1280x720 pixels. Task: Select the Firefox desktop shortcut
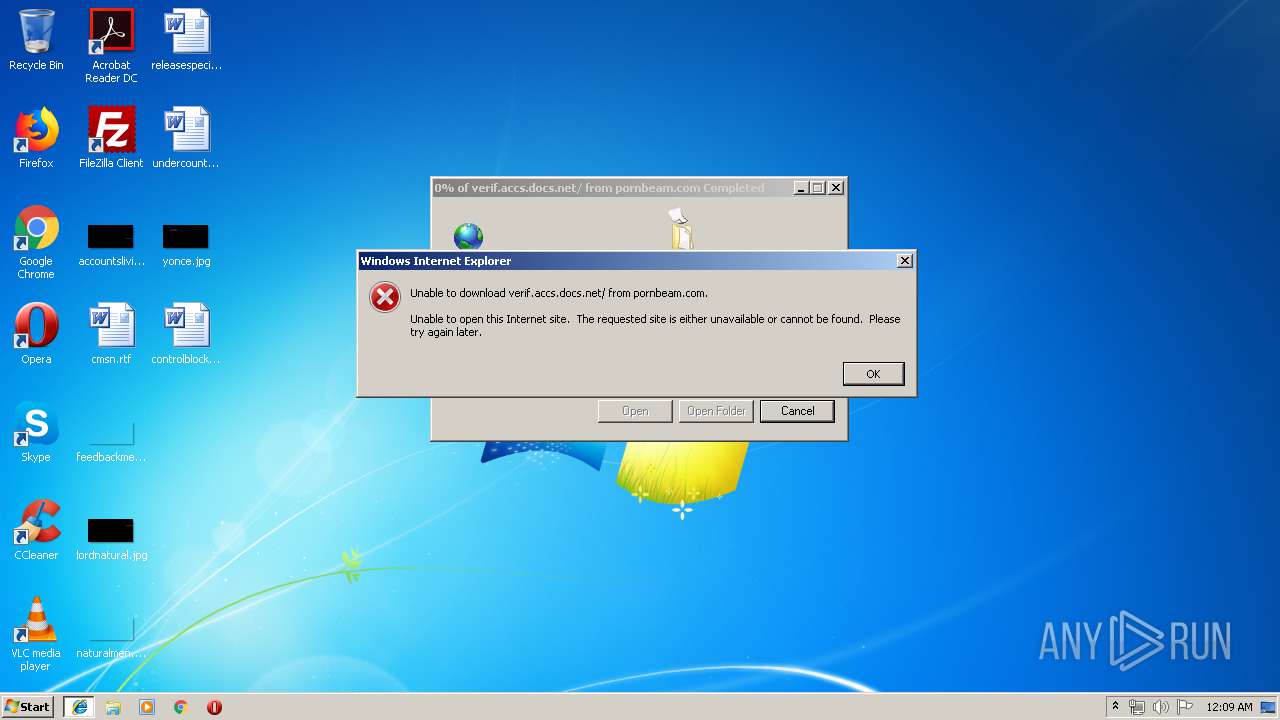(36, 138)
